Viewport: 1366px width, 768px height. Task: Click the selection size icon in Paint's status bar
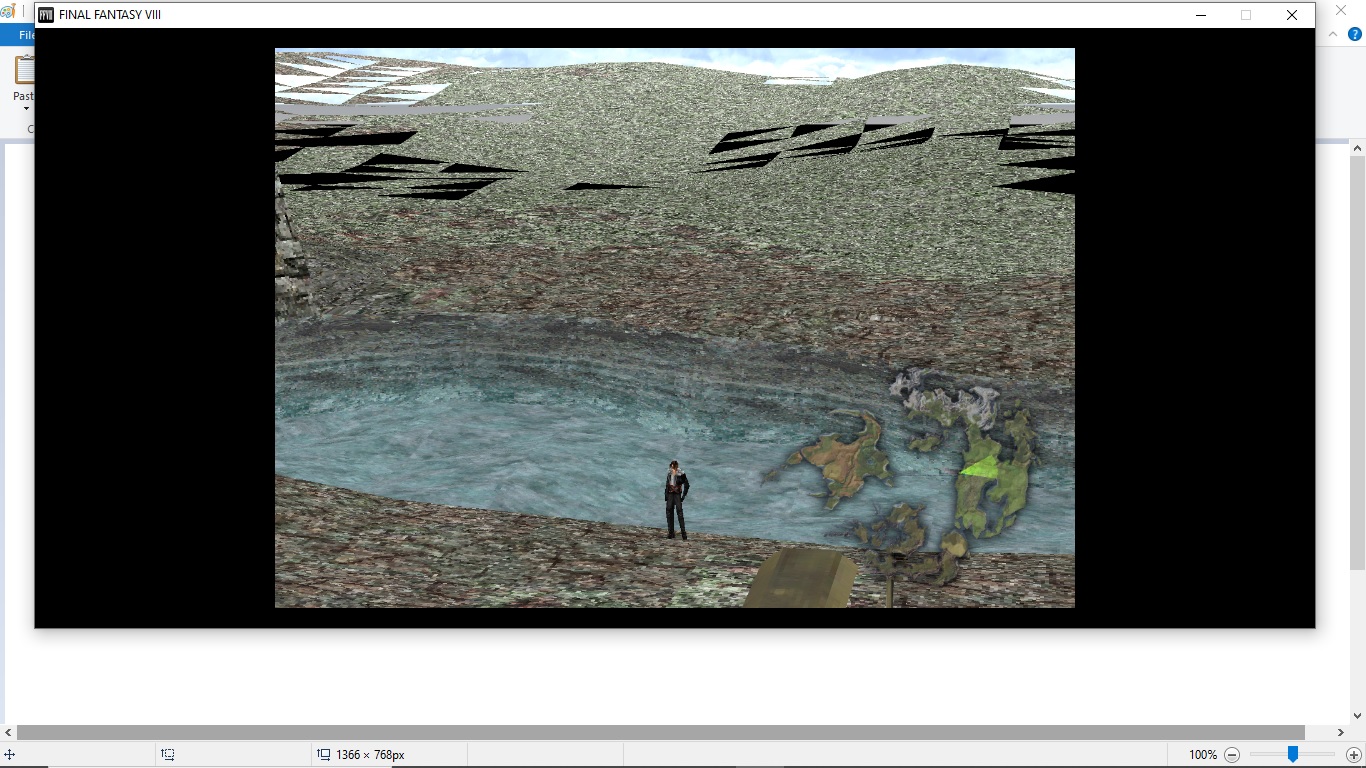(168, 755)
